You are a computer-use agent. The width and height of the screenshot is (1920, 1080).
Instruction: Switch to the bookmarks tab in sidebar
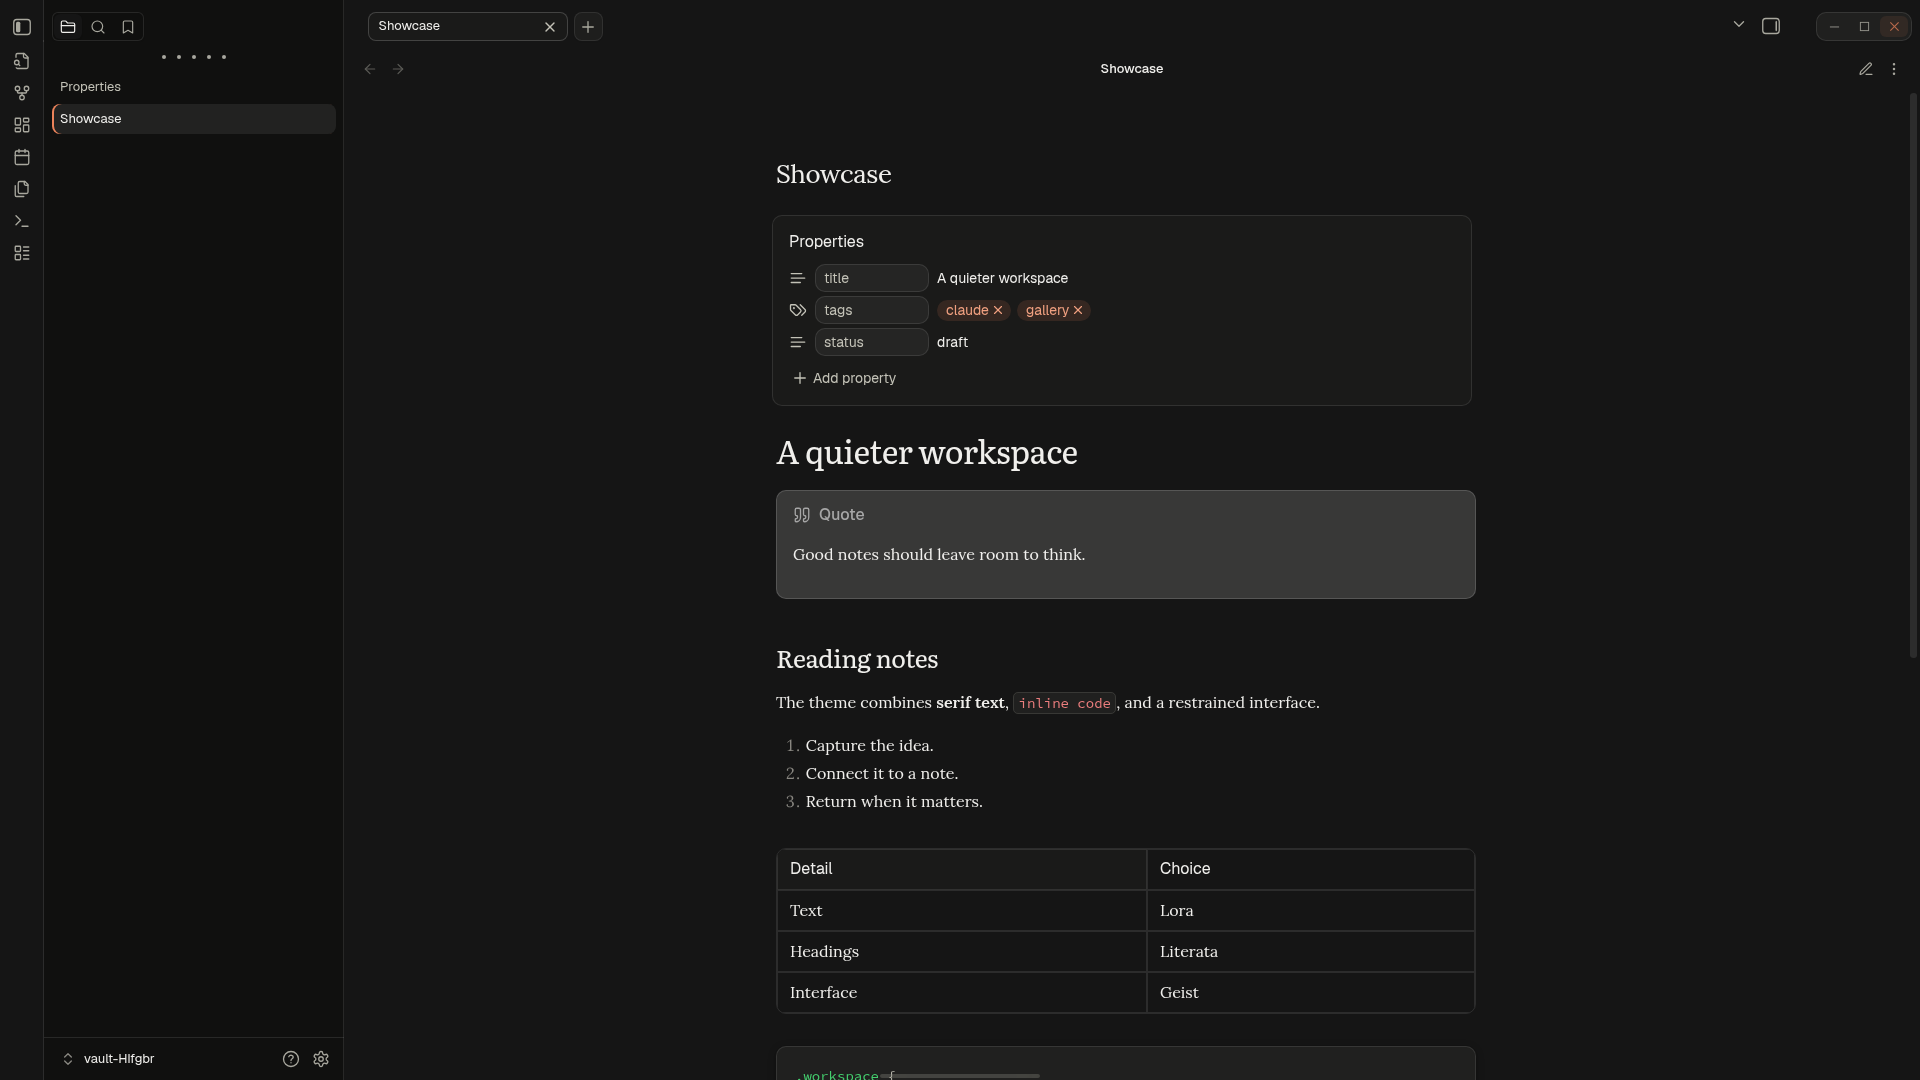(128, 27)
